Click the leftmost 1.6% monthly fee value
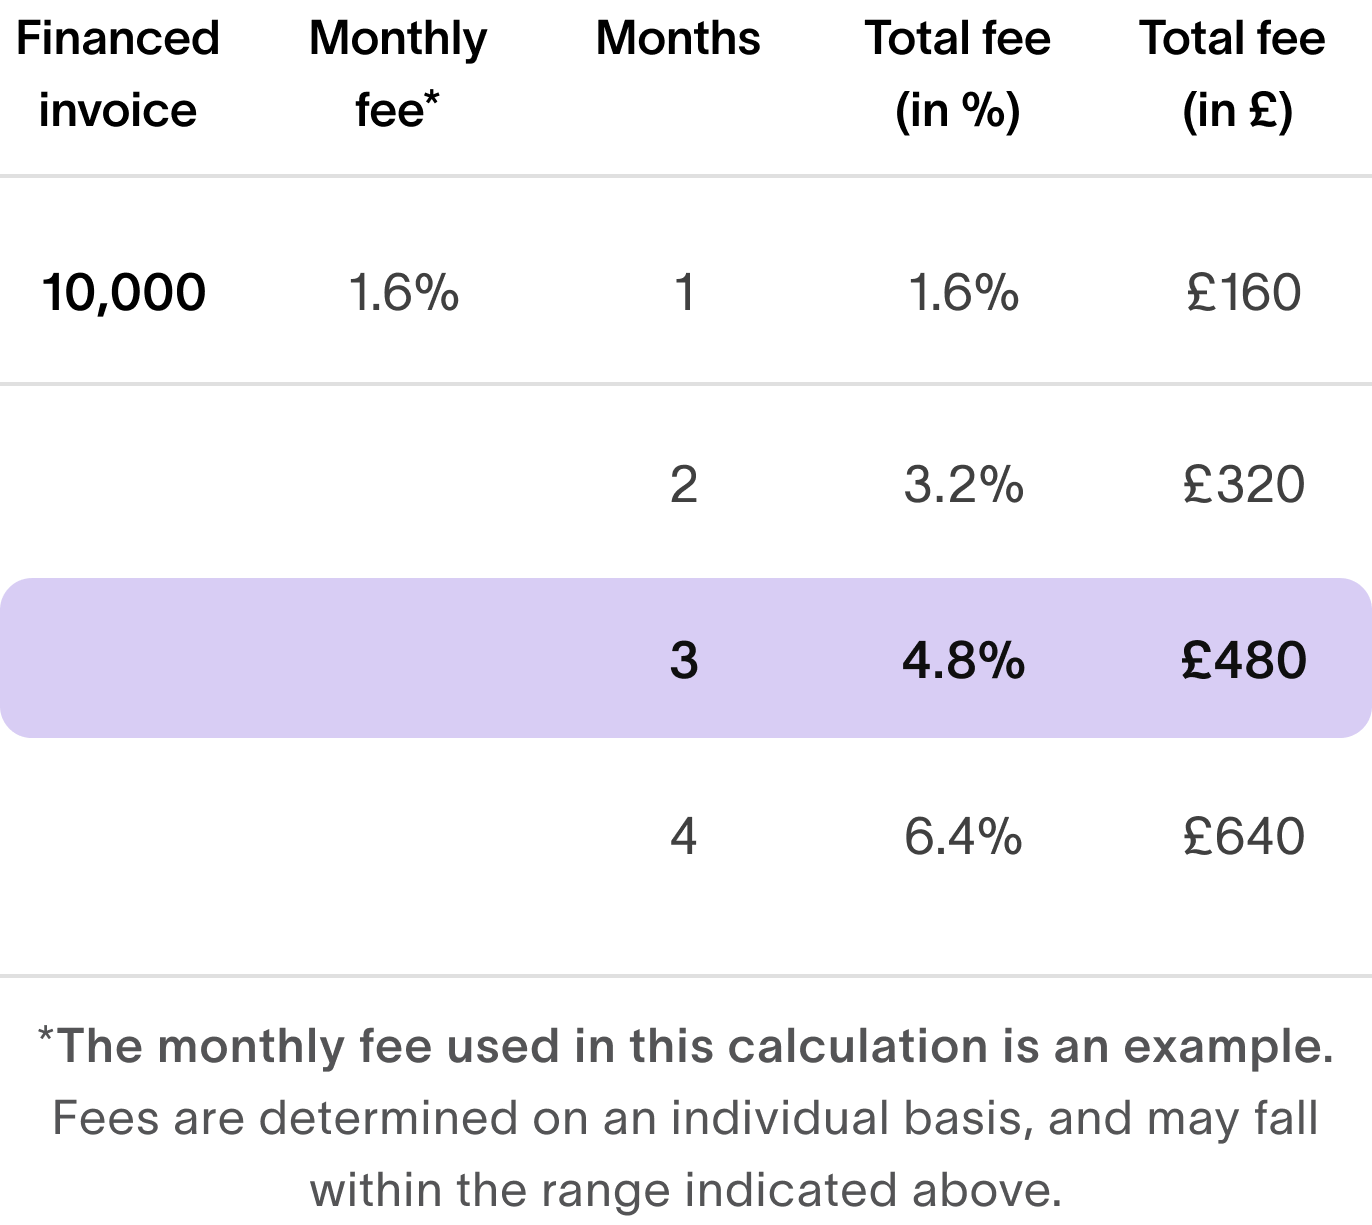 pyautogui.click(x=403, y=293)
